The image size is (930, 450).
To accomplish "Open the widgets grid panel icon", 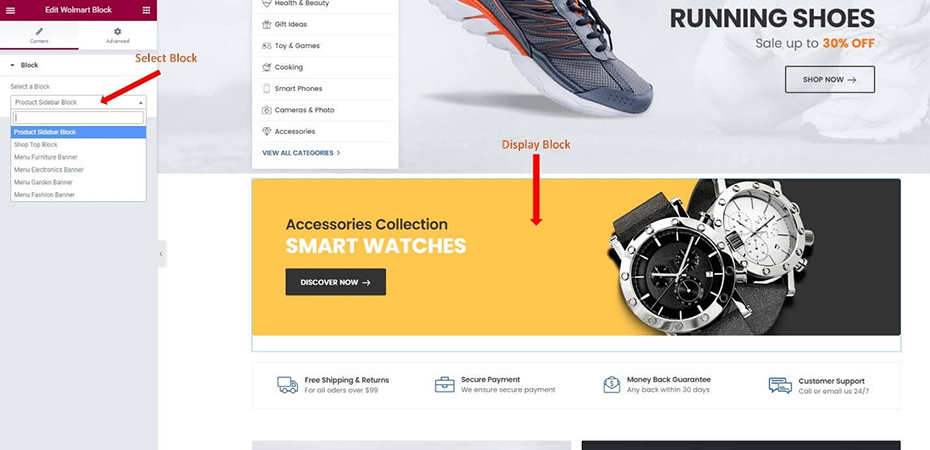I will click(146, 10).
